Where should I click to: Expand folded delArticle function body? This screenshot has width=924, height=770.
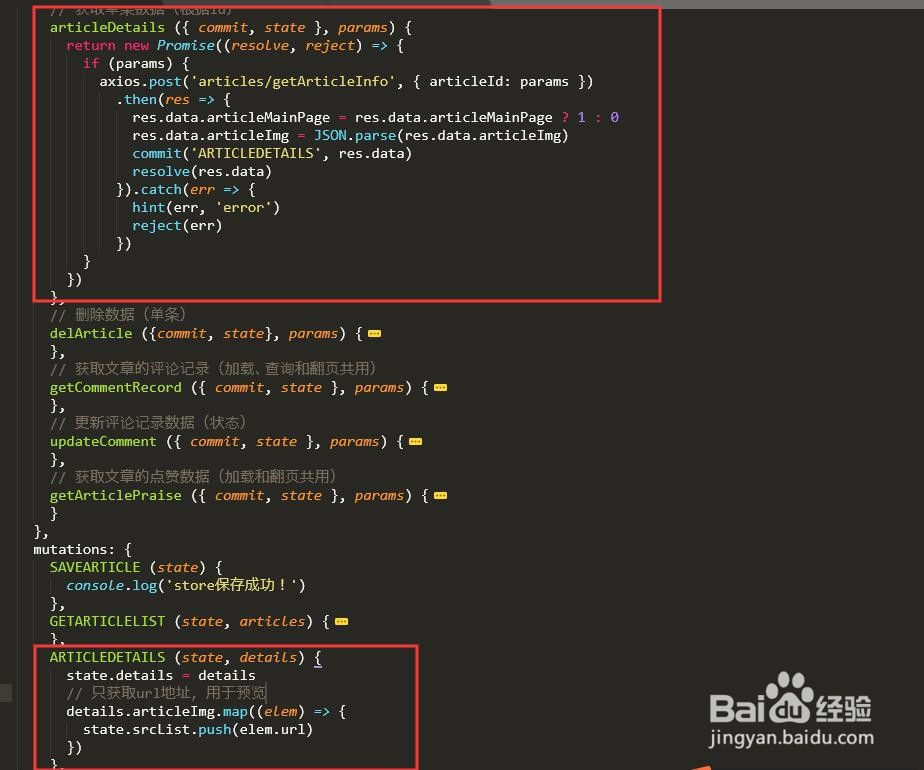pos(375,333)
